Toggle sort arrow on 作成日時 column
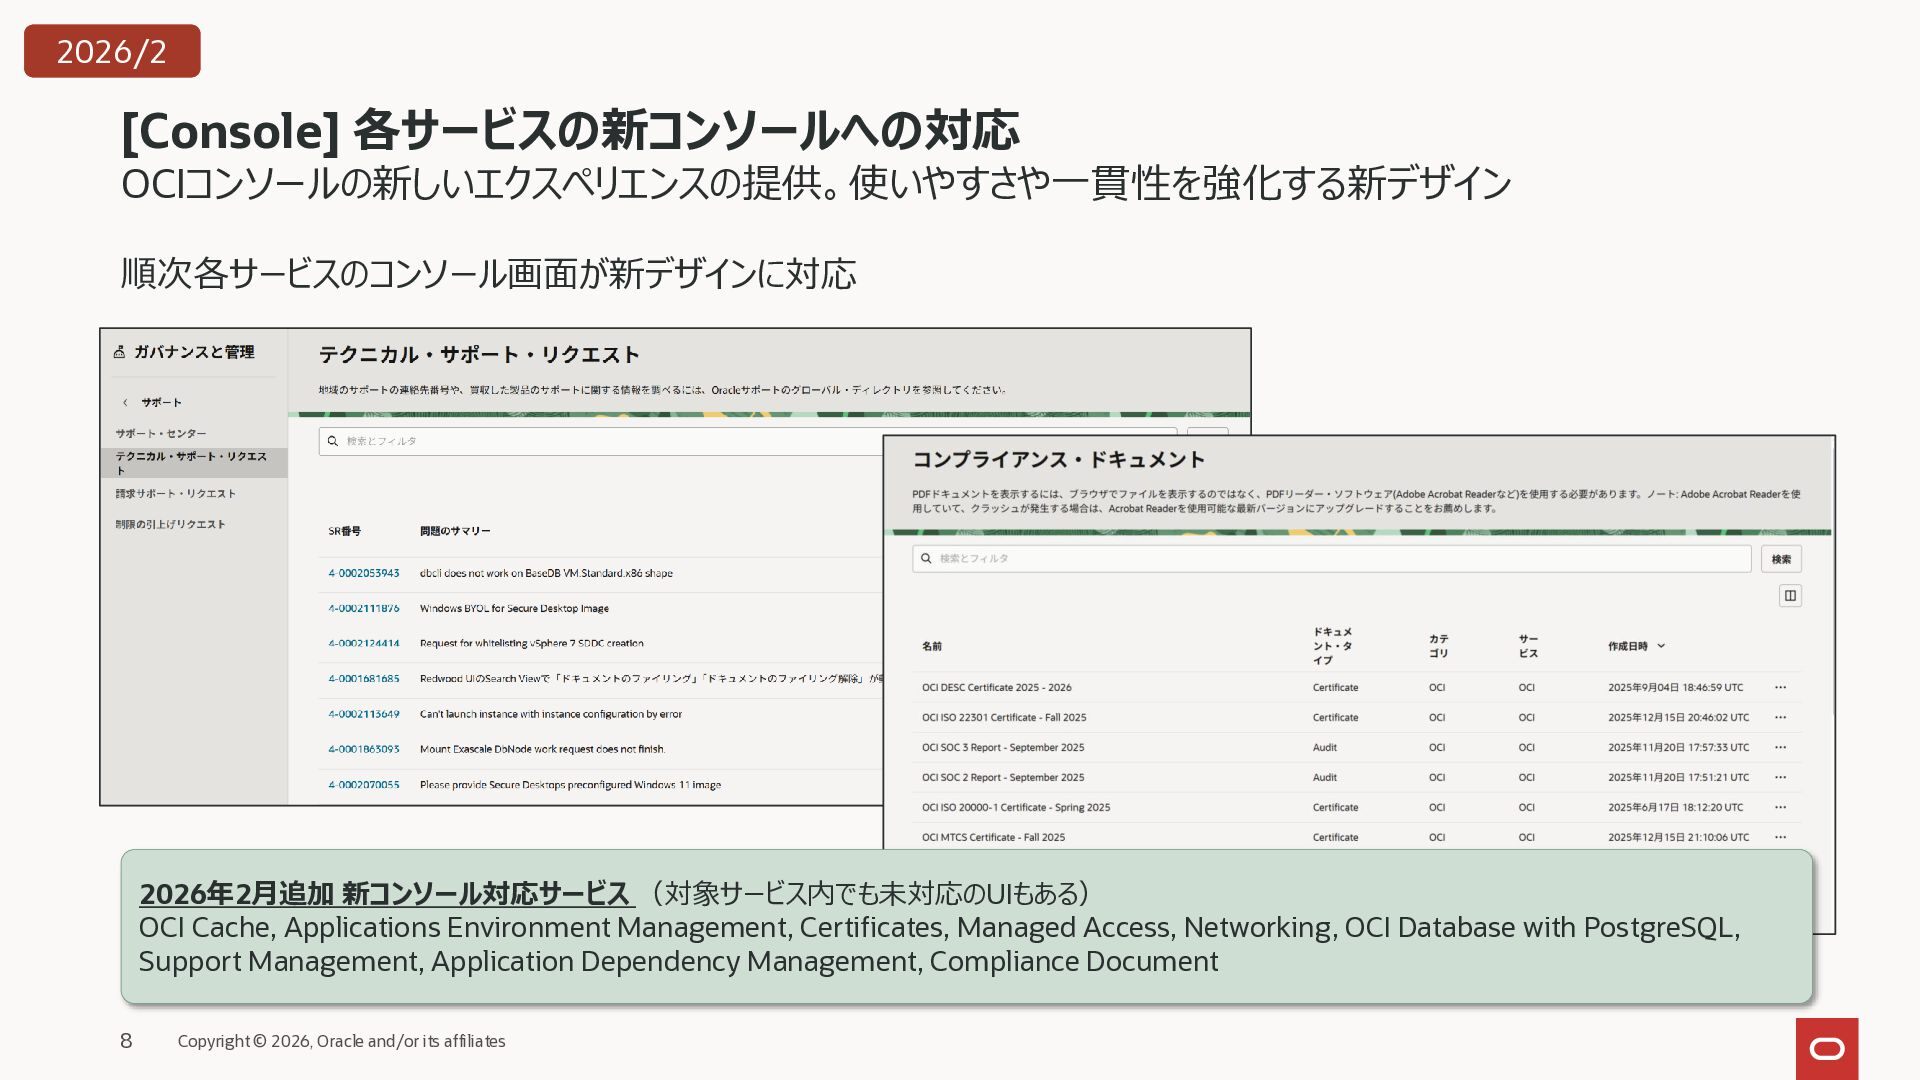The width and height of the screenshot is (1920, 1080). (x=1661, y=646)
